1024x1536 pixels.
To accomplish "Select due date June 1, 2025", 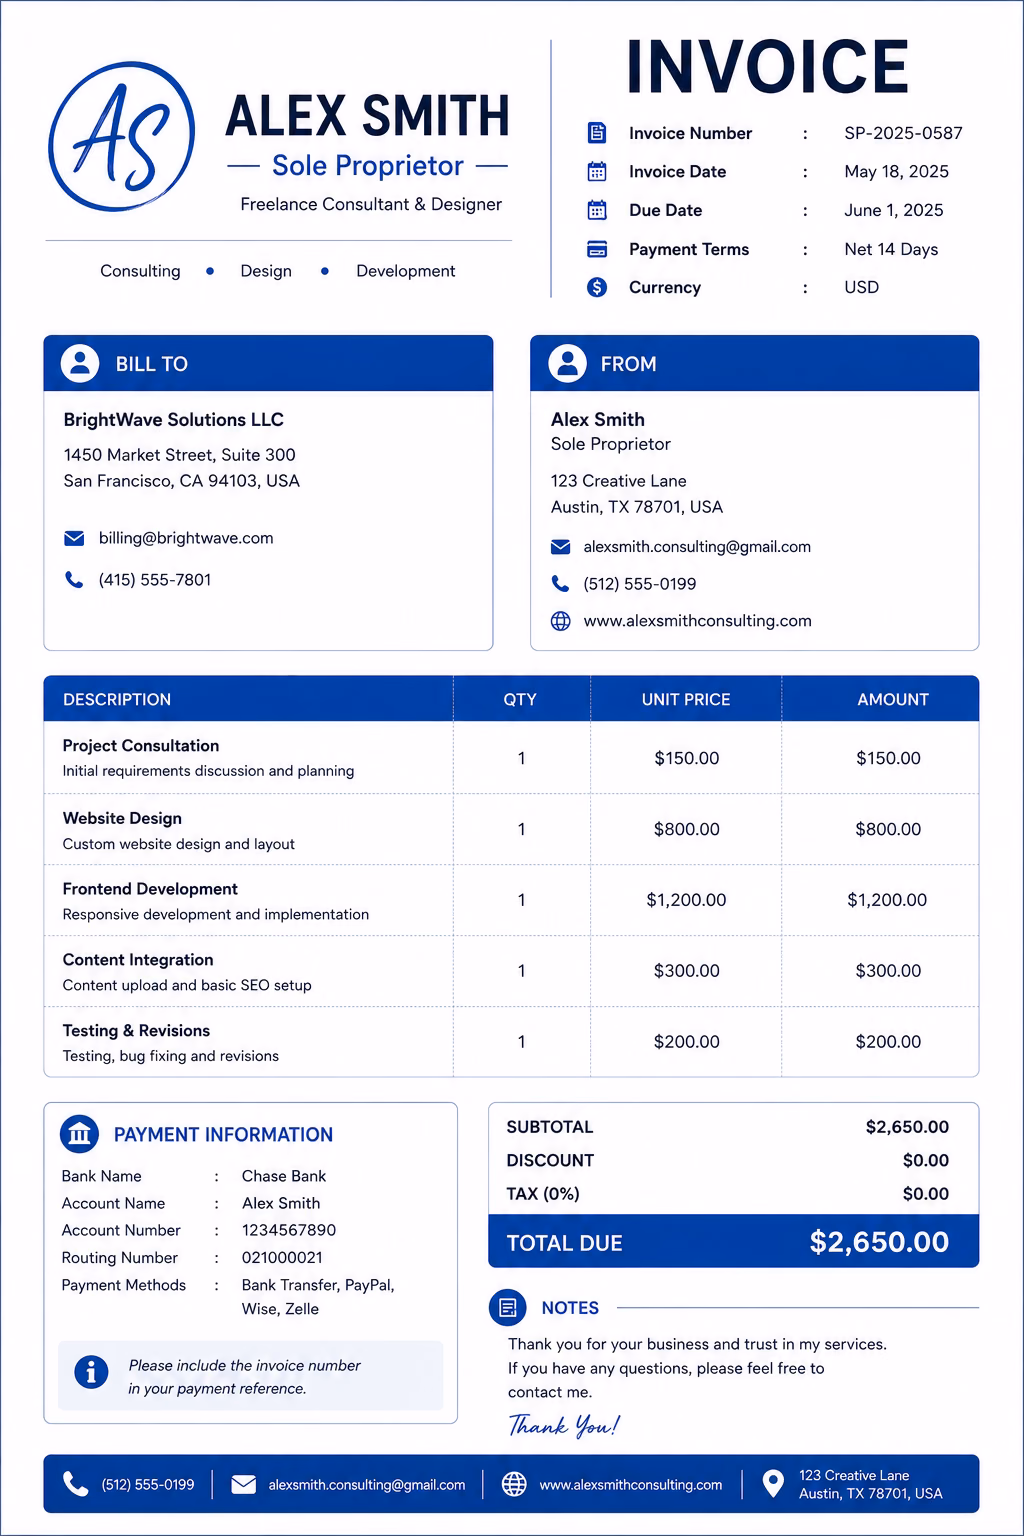I will pyautogui.click(x=893, y=210).
